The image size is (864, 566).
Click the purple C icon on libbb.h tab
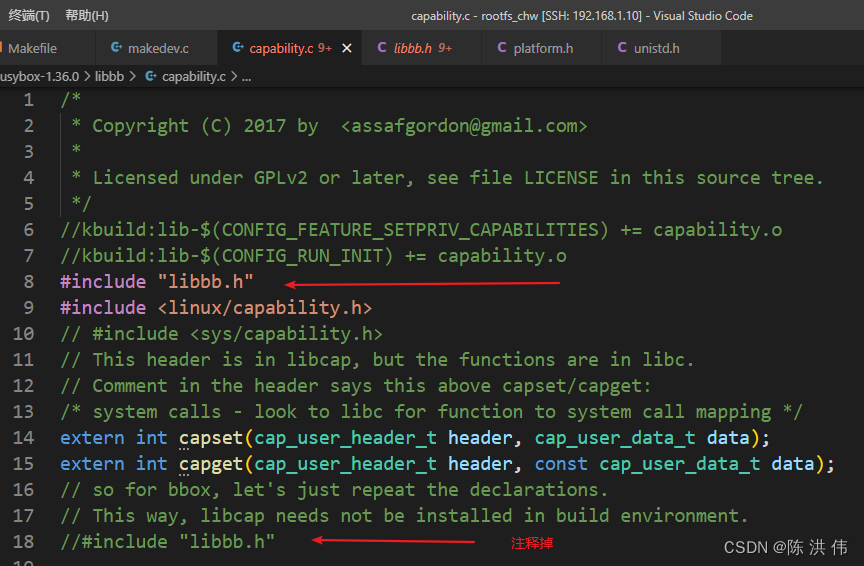pyautogui.click(x=382, y=48)
